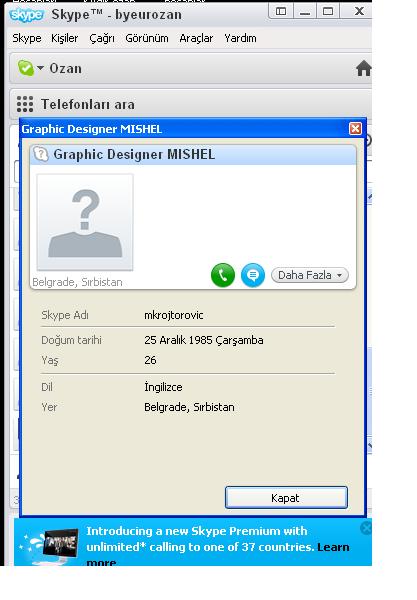Click the Kapat button
Viewport: 417px width, 600px height.
pyautogui.click(x=286, y=498)
